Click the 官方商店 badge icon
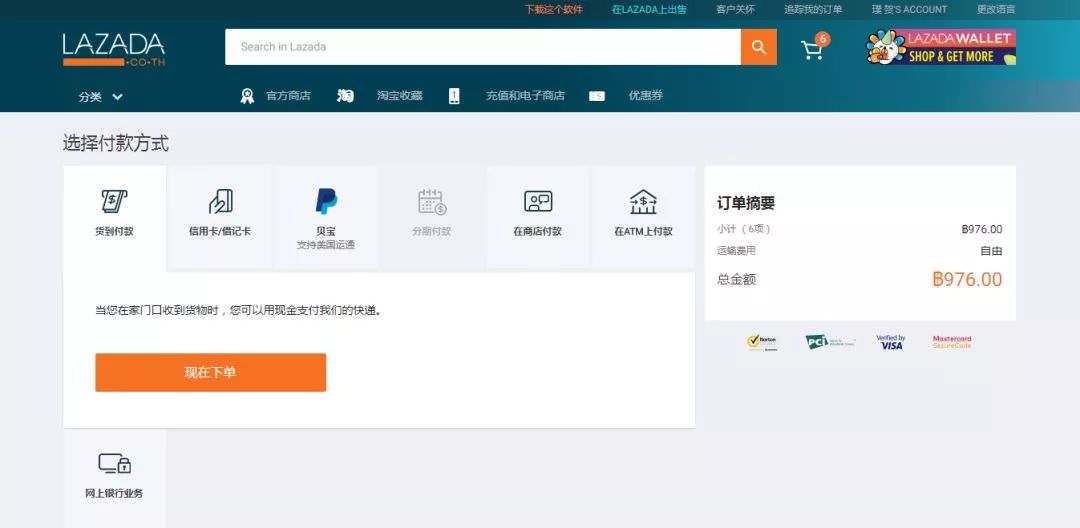 click(247, 96)
